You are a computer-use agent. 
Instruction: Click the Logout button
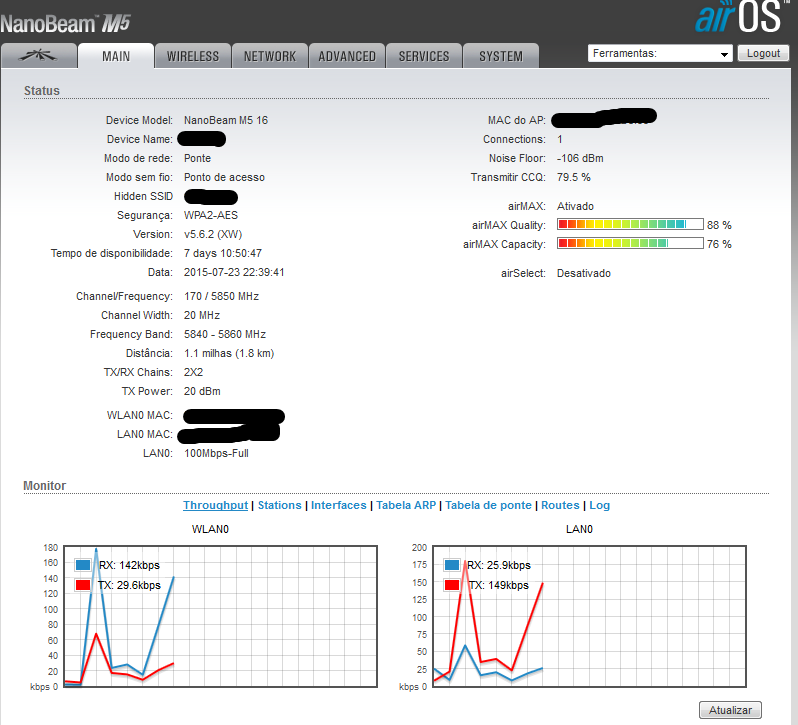tap(763, 53)
